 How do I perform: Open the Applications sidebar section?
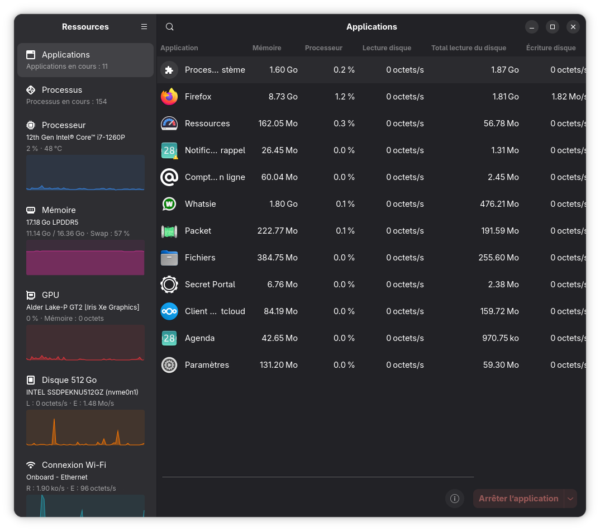pos(85,60)
